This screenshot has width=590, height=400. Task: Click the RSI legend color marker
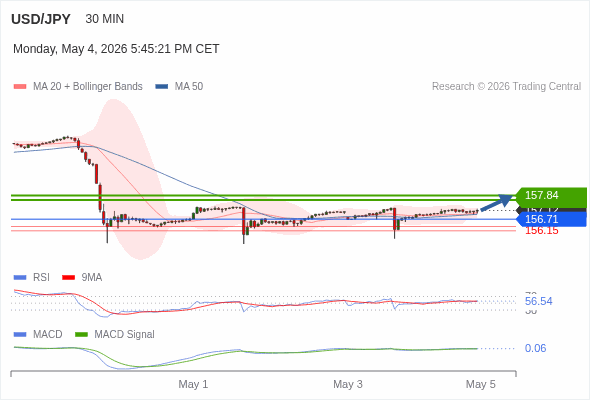(x=20, y=278)
